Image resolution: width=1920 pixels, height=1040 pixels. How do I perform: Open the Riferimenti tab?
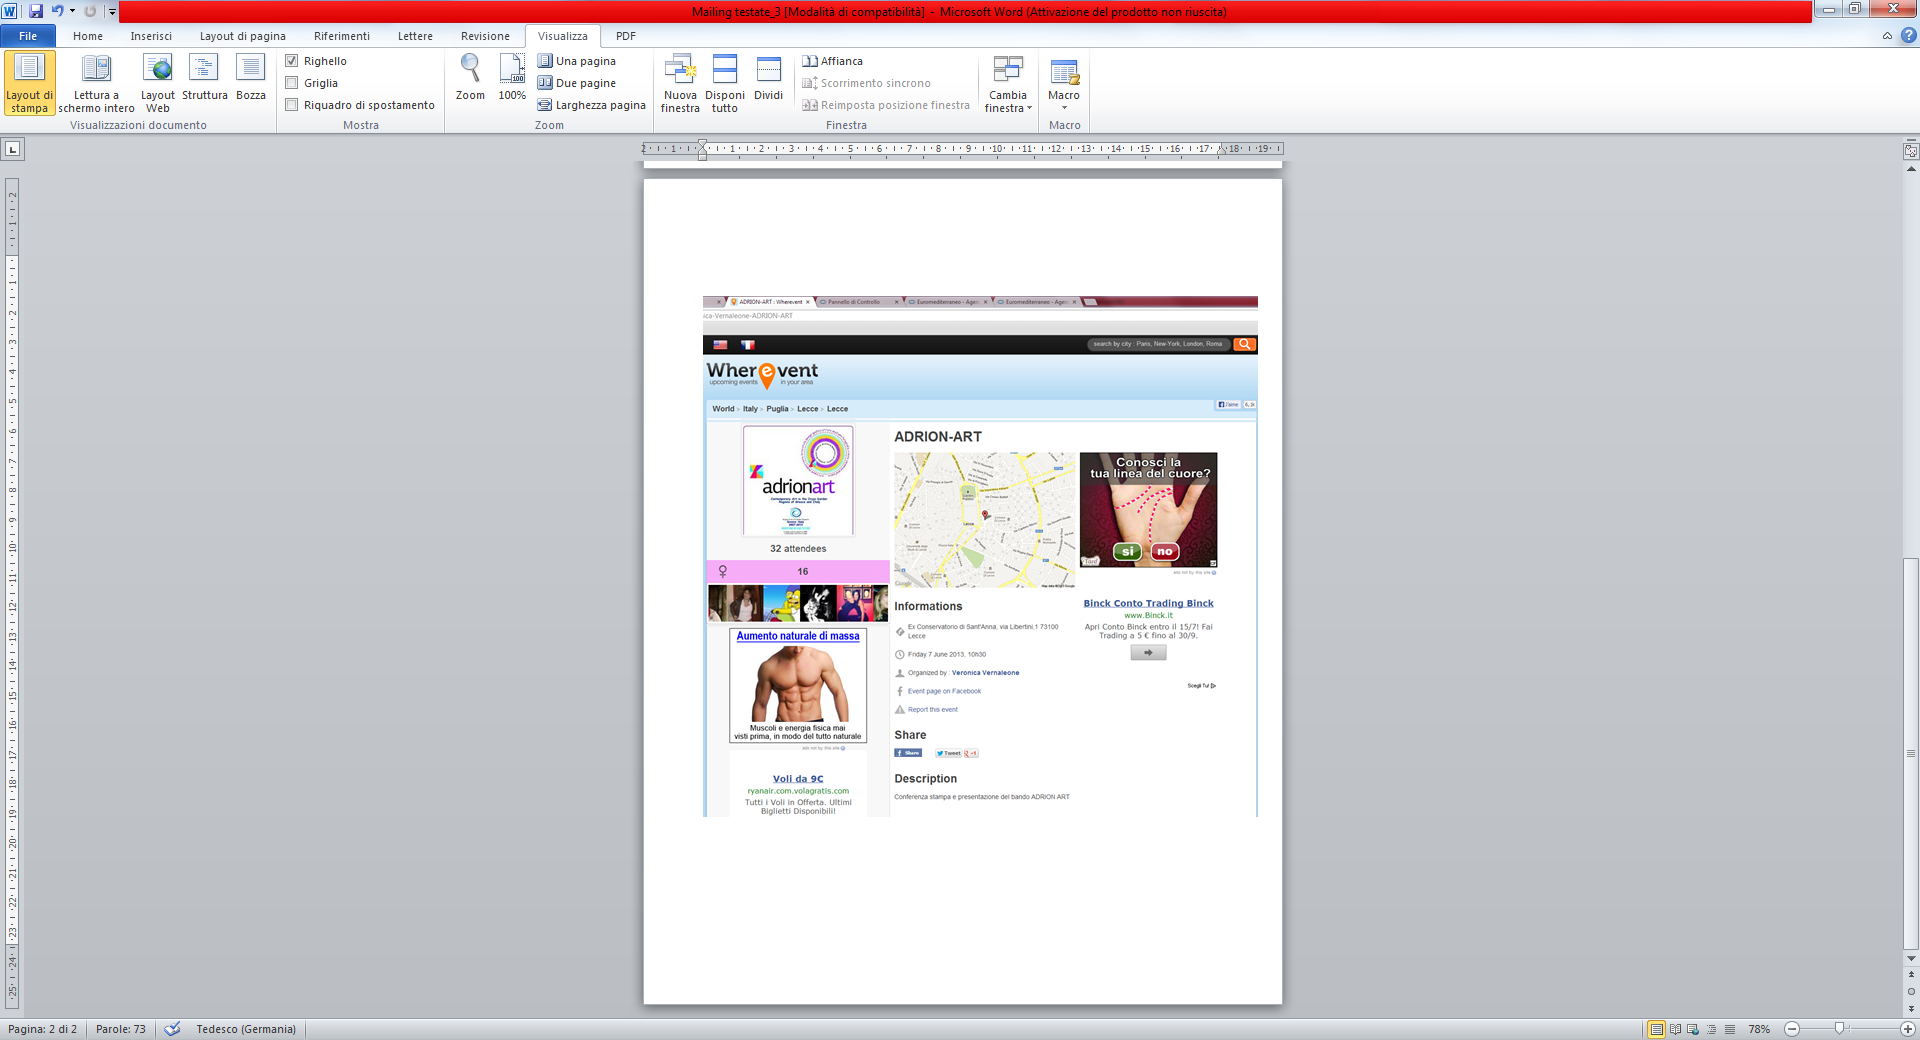342,36
